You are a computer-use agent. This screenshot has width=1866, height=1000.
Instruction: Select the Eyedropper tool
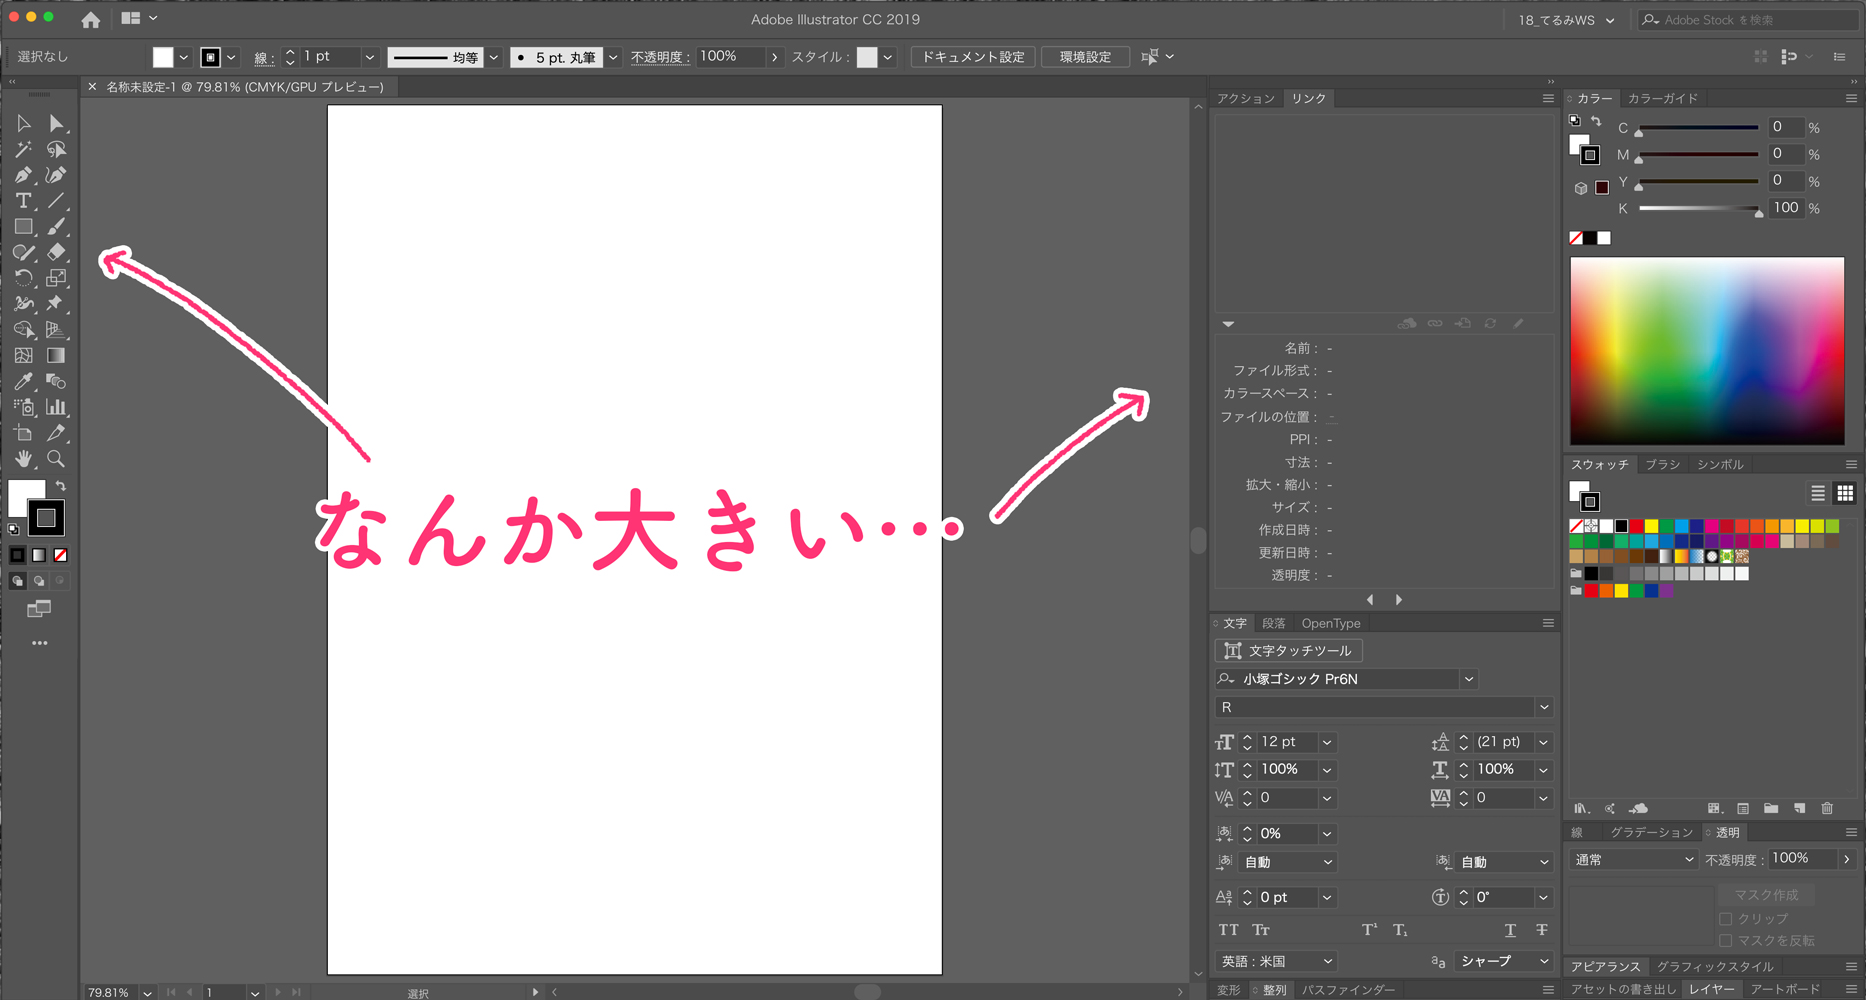pos(23,381)
